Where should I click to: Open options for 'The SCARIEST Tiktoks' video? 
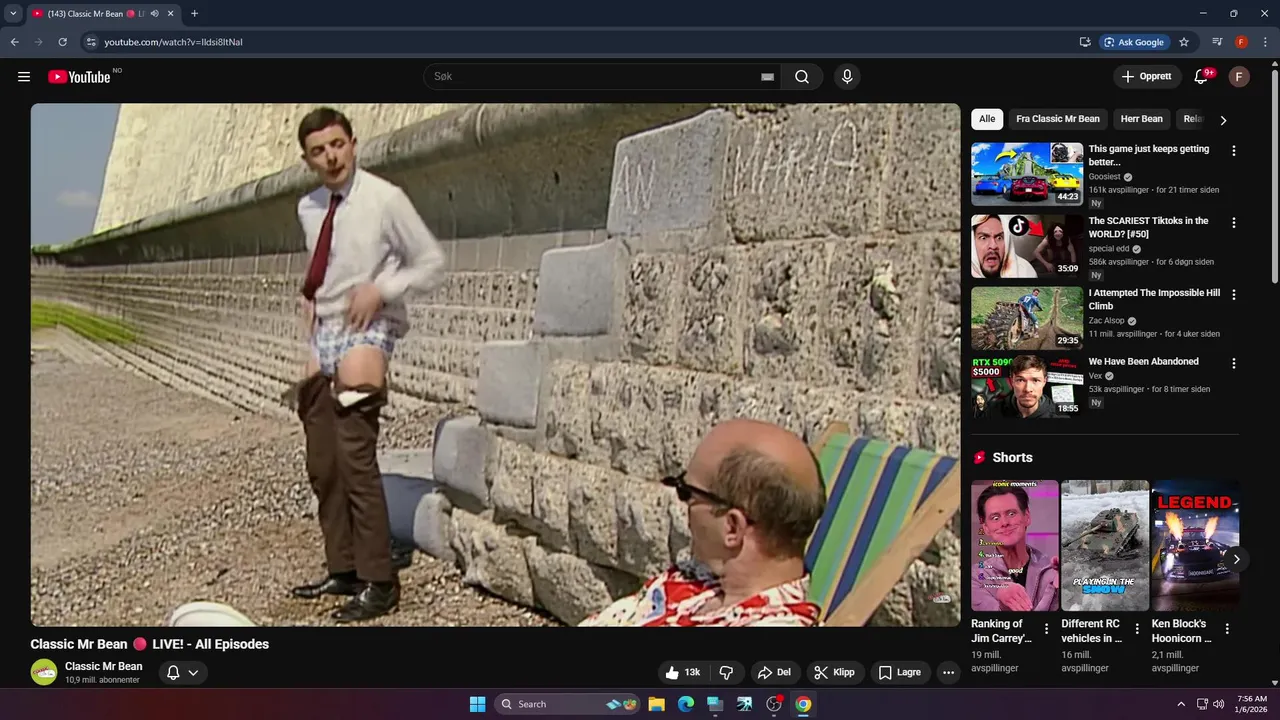tap(1233, 223)
